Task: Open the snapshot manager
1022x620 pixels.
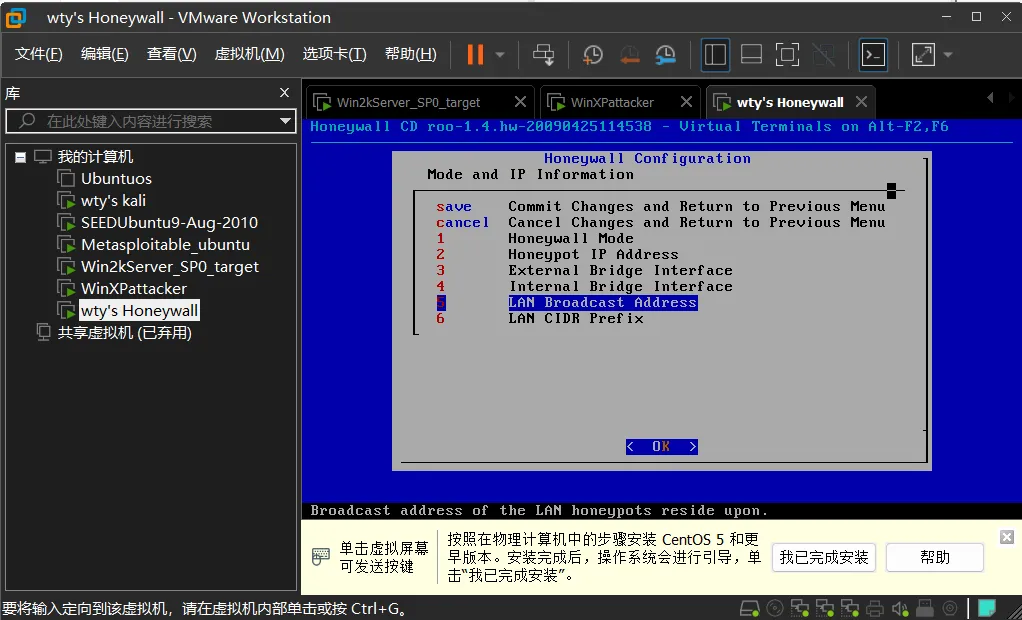Action: tap(665, 54)
